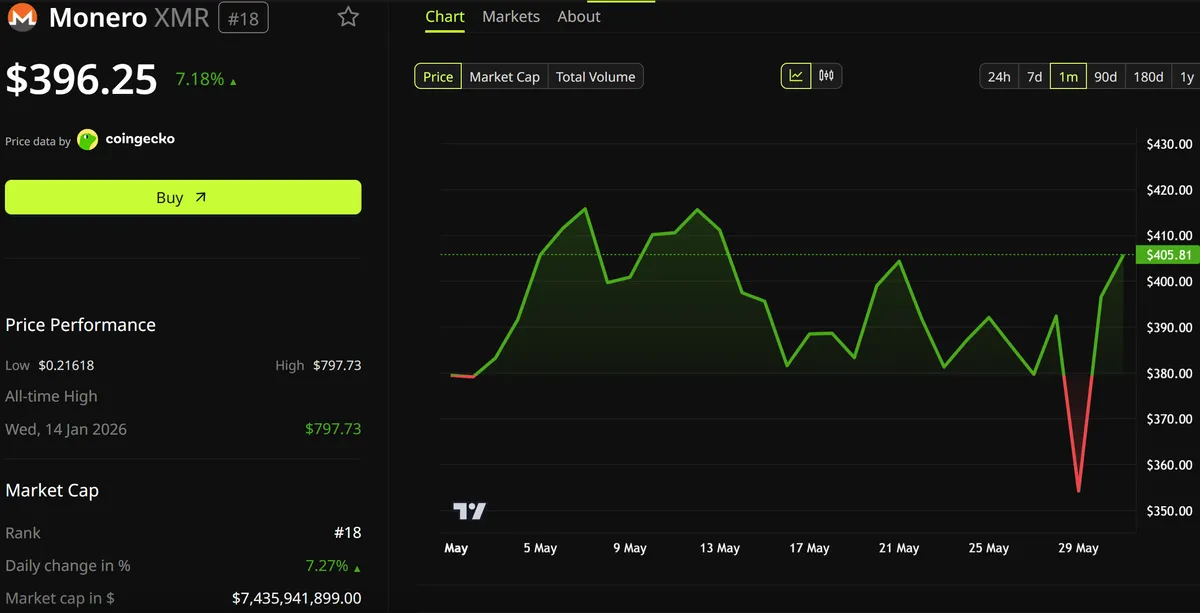Set chart range to 180d
The width and height of the screenshot is (1200, 613).
click(x=1148, y=76)
